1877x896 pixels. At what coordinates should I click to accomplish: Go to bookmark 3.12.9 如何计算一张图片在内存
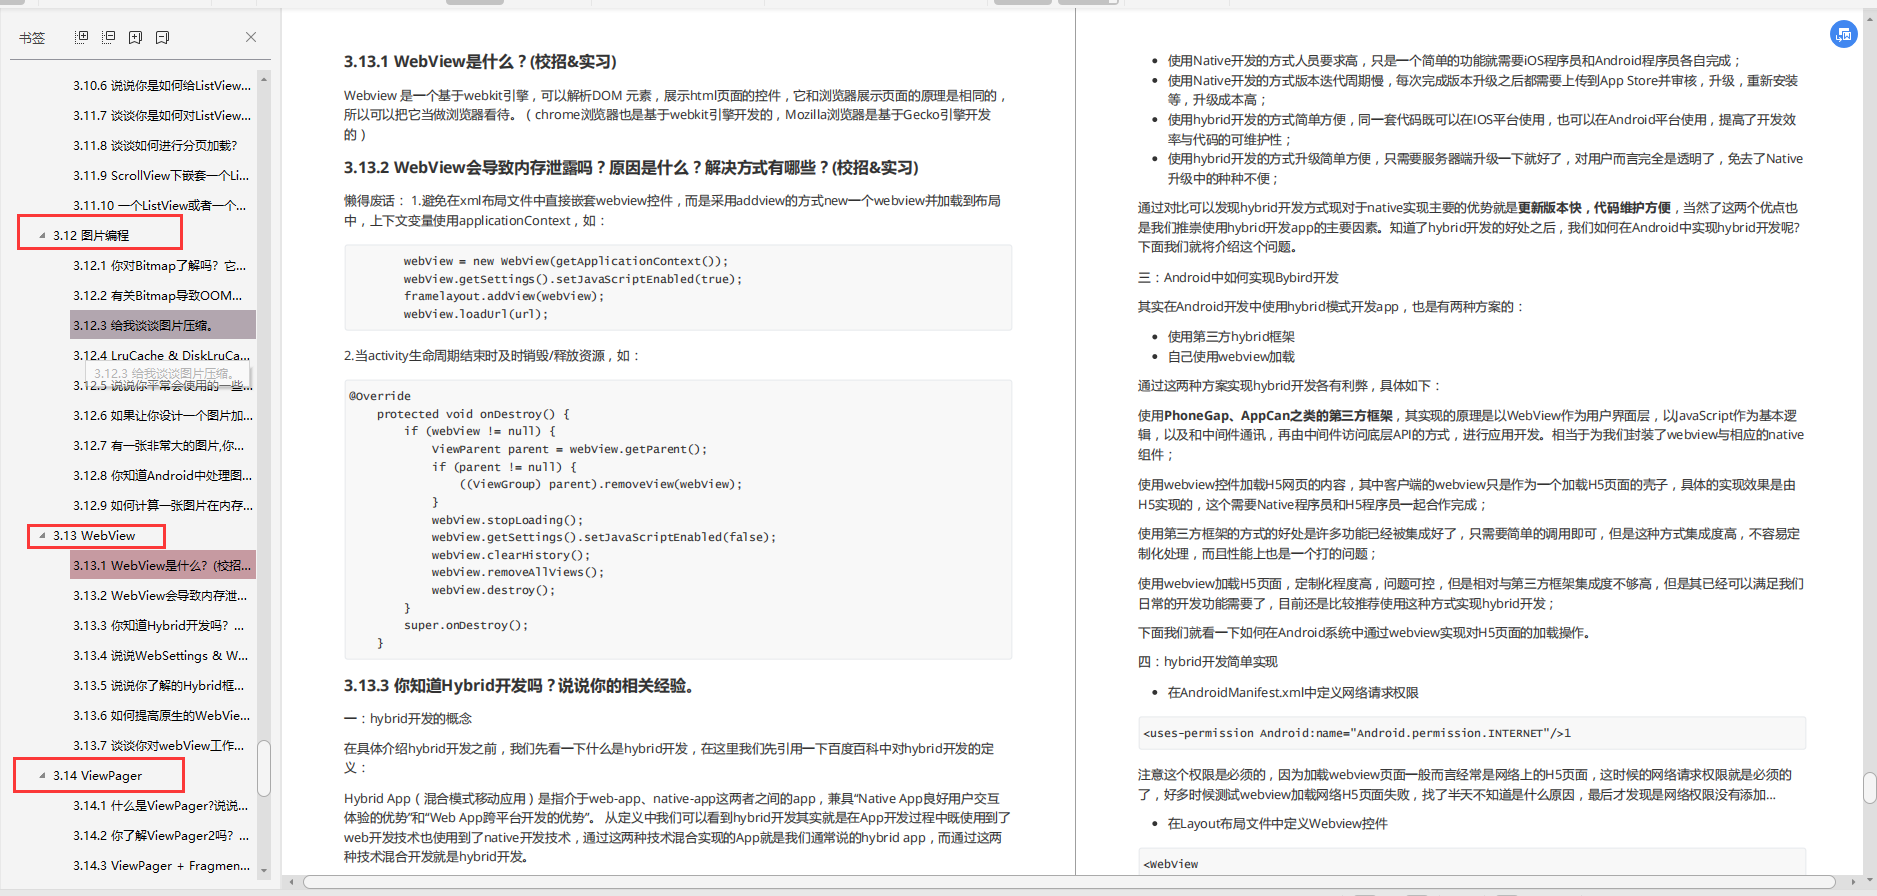(163, 506)
